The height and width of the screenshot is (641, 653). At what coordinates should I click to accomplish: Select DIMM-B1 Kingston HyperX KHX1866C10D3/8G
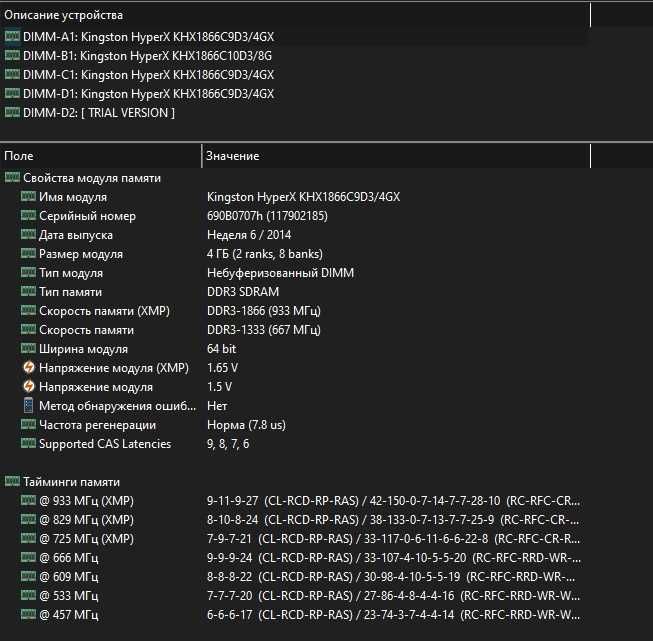click(x=147, y=55)
